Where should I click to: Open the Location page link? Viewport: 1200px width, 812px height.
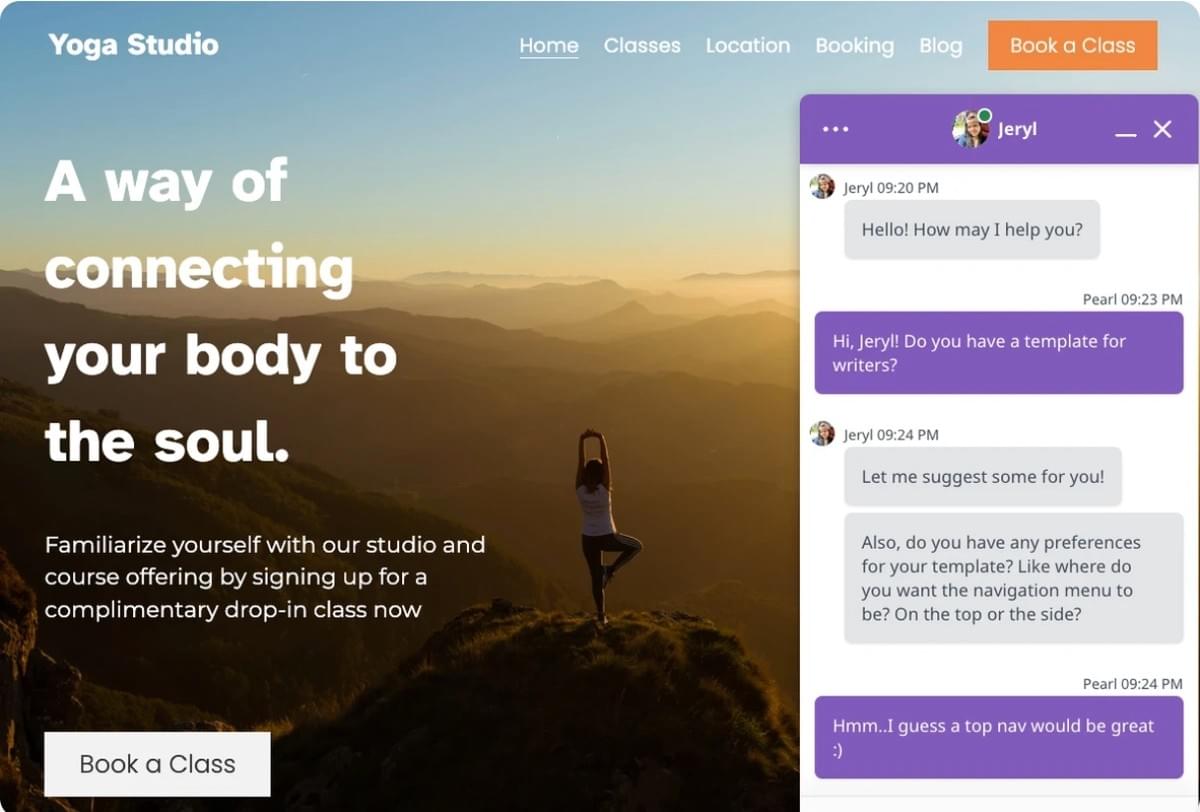(748, 45)
